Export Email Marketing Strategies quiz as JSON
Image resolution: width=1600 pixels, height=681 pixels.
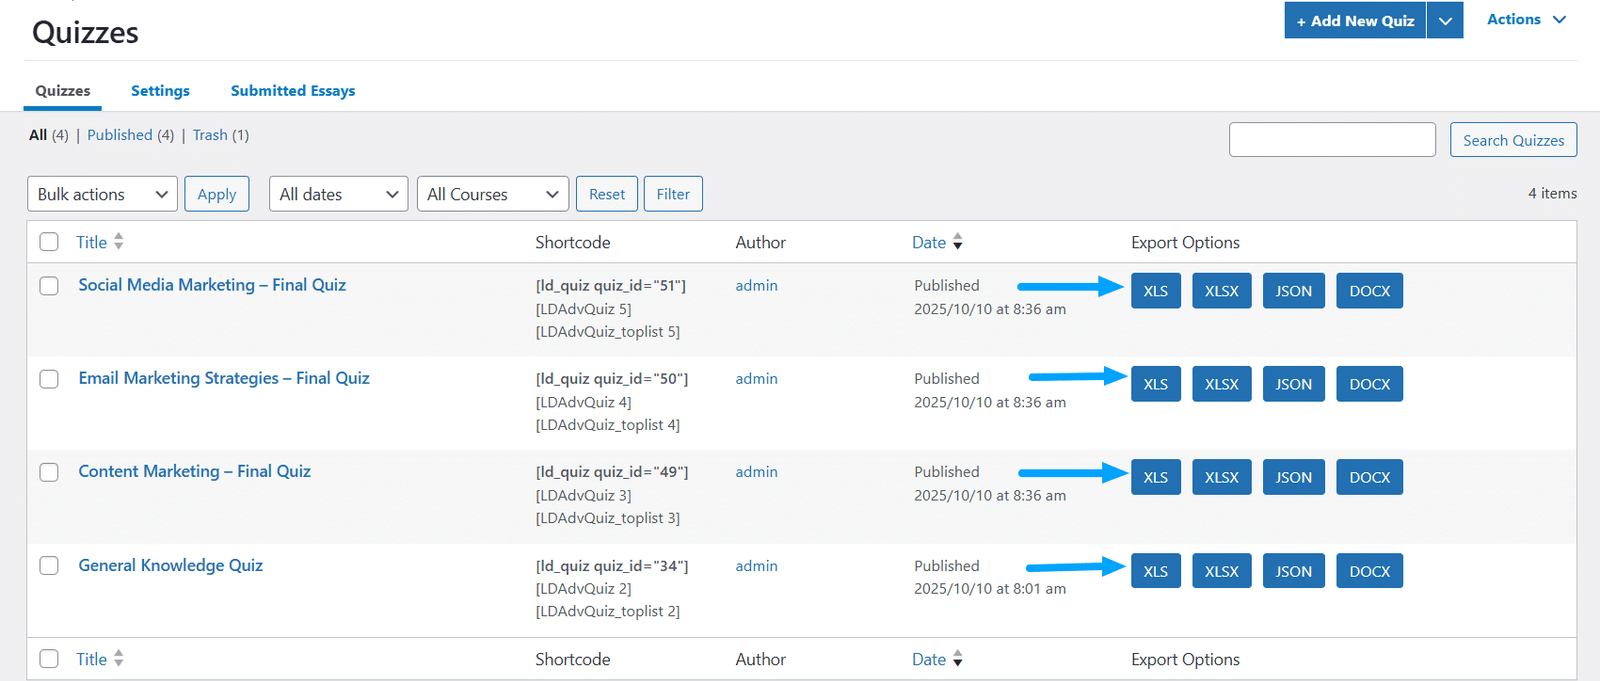point(1294,384)
